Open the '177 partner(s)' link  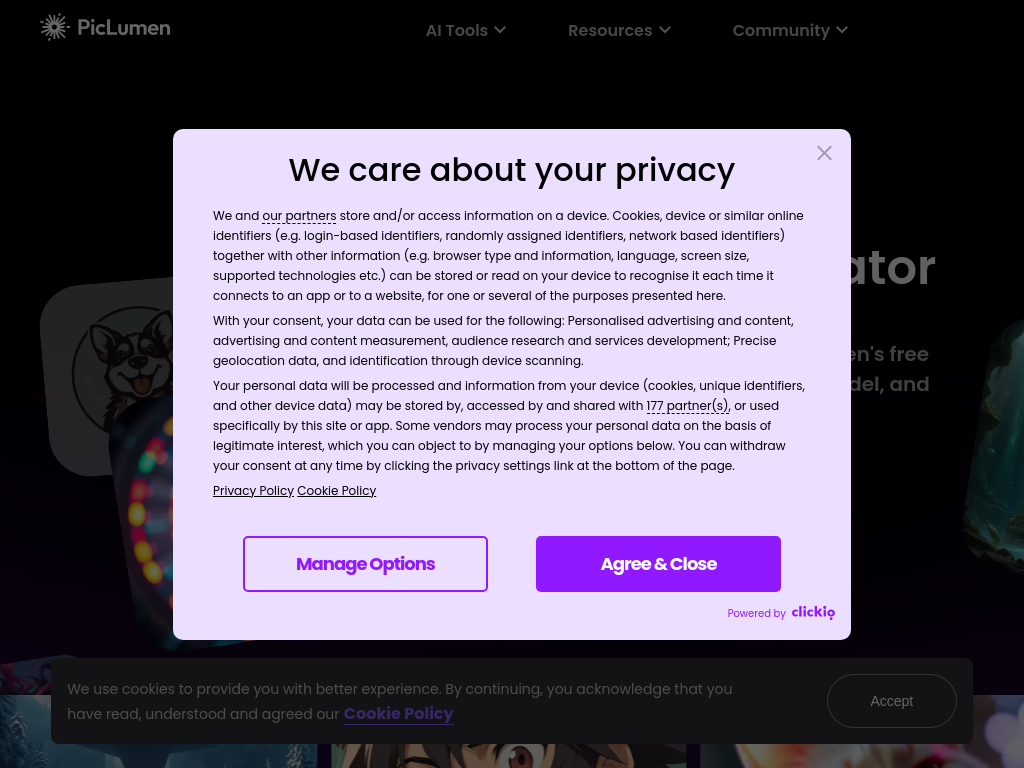coord(687,406)
